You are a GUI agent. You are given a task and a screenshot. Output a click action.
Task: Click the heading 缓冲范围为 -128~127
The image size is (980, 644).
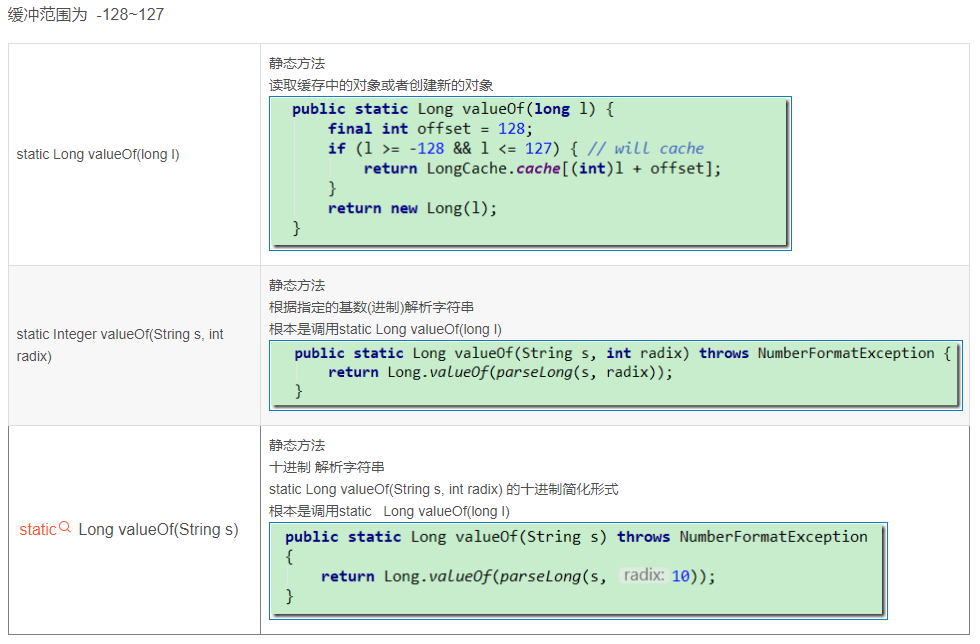85,15
